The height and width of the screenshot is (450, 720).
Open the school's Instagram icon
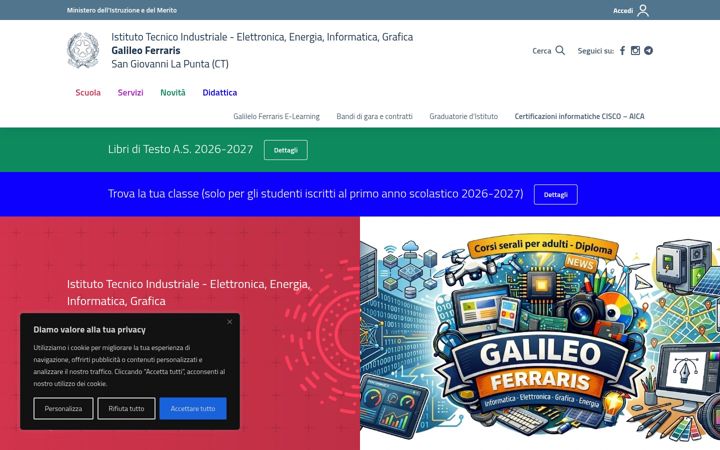(x=635, y=51)
